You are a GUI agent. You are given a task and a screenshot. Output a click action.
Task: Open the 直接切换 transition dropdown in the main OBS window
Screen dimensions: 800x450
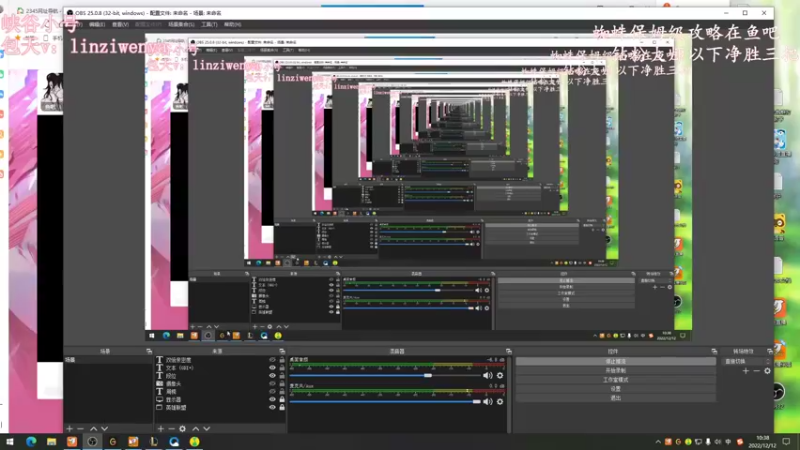(x=747, y=361)
